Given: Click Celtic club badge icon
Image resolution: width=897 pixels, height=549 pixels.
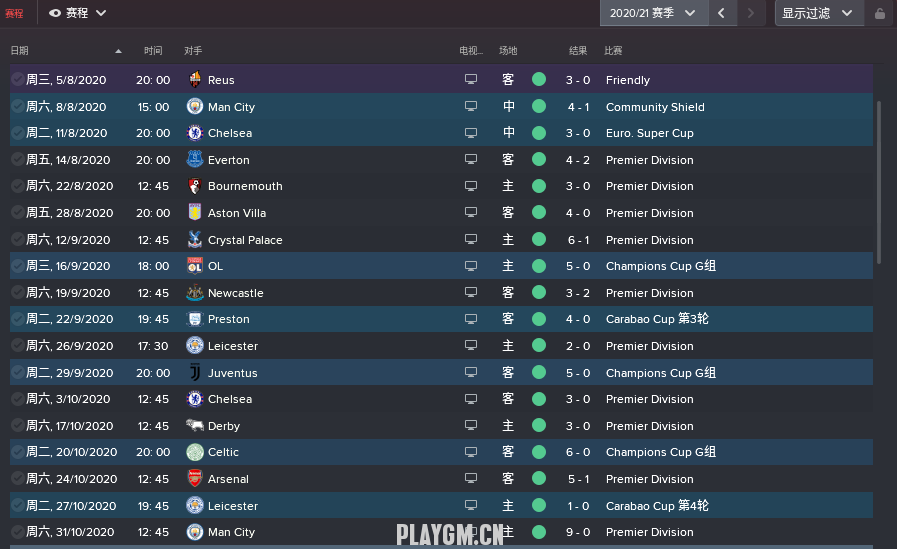Looking at the screenshot, I should click(195, 452).
